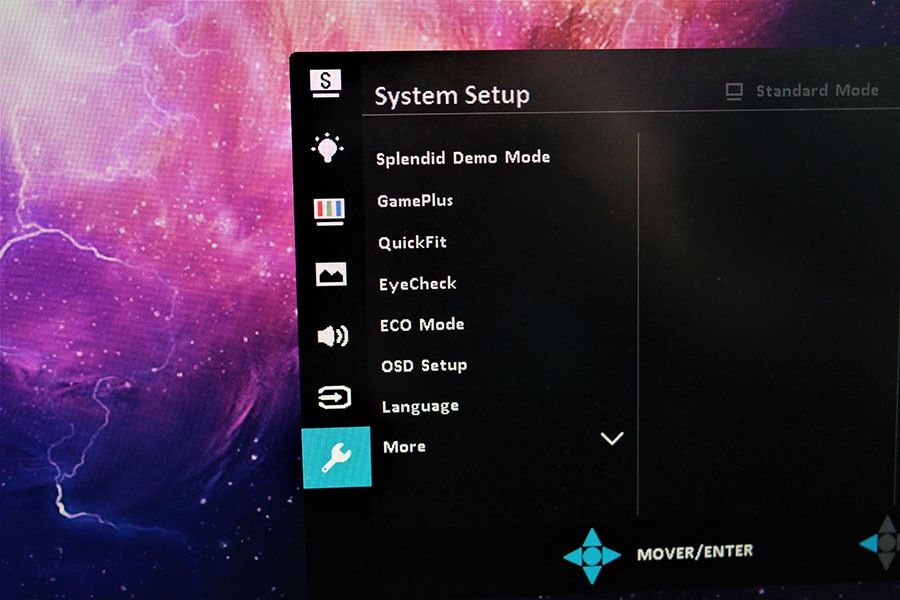The width and height of the screenshot is (900, 600).
Task: Open ECO Mode setting
Action: click(x=422, y=325)
